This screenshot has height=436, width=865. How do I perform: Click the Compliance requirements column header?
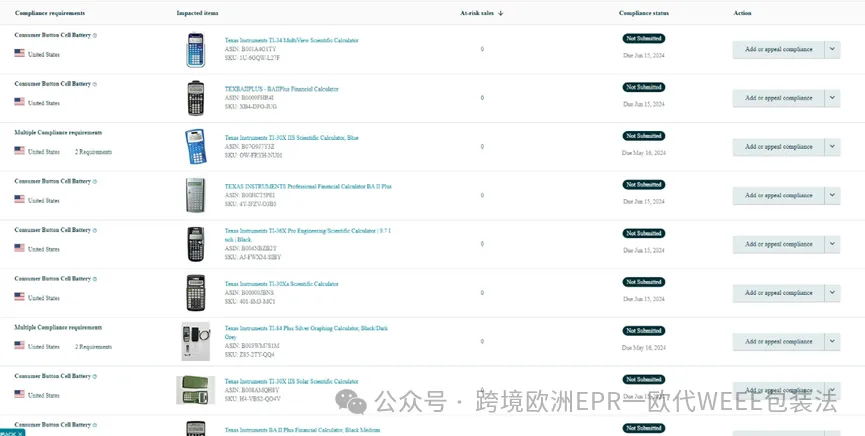[x=50, y=13]
